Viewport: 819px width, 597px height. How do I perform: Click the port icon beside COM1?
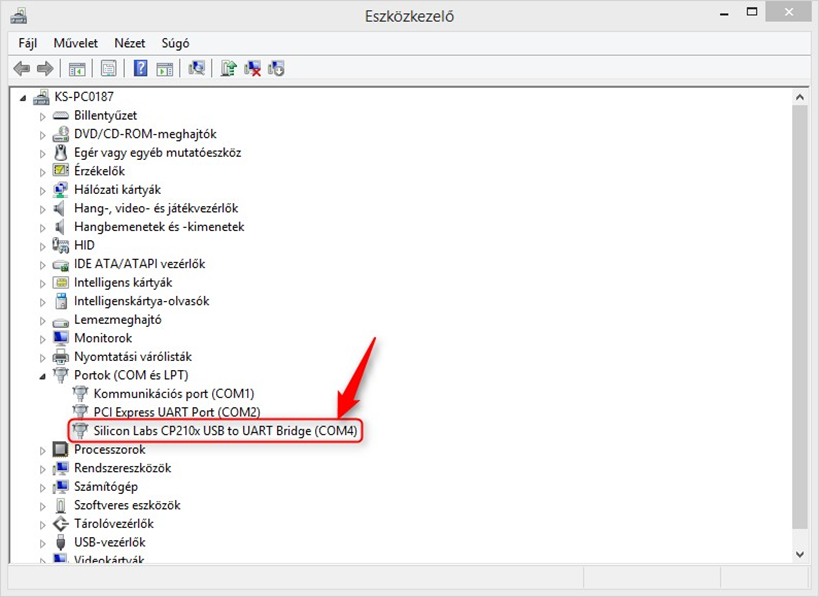pyautogui.click(x=80, y=393)
